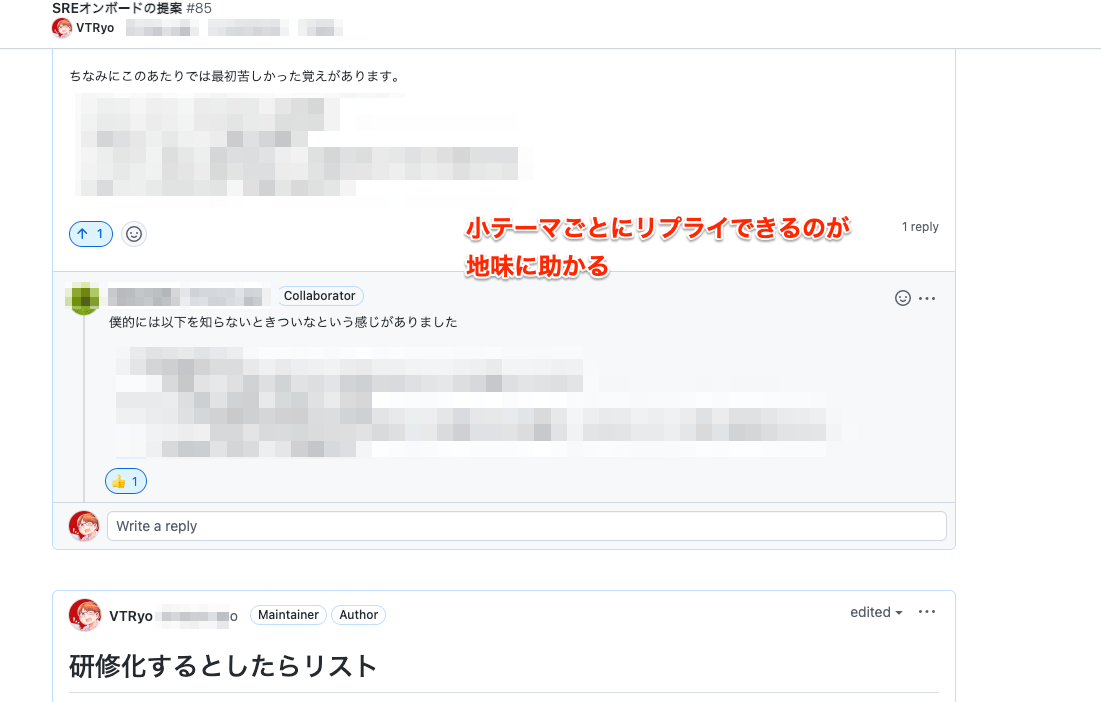The image size is (1101, 702).
Task: Open VTRyo's avatar on the lower comment
Action: tap(84, 615)
